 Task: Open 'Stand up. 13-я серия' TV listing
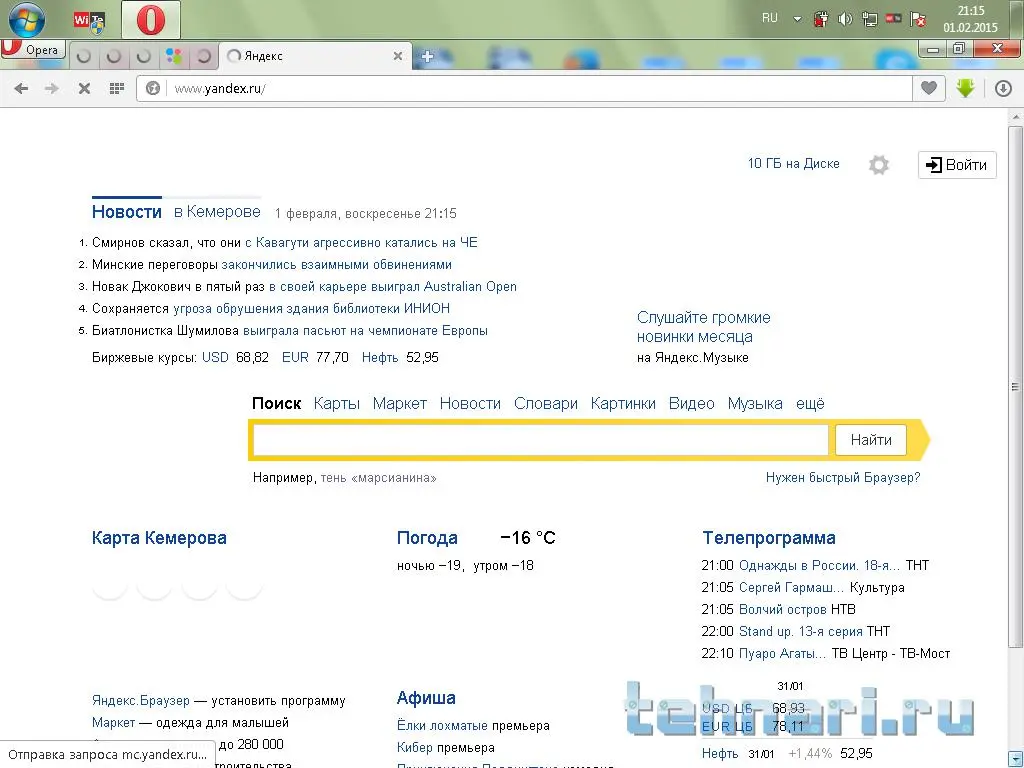click(801, 632)
